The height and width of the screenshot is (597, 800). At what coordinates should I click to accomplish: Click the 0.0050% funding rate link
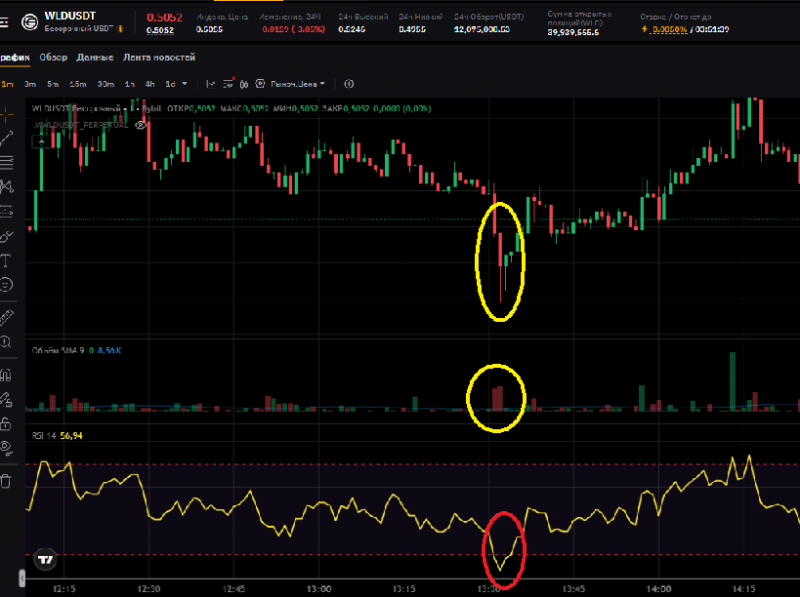670,30
